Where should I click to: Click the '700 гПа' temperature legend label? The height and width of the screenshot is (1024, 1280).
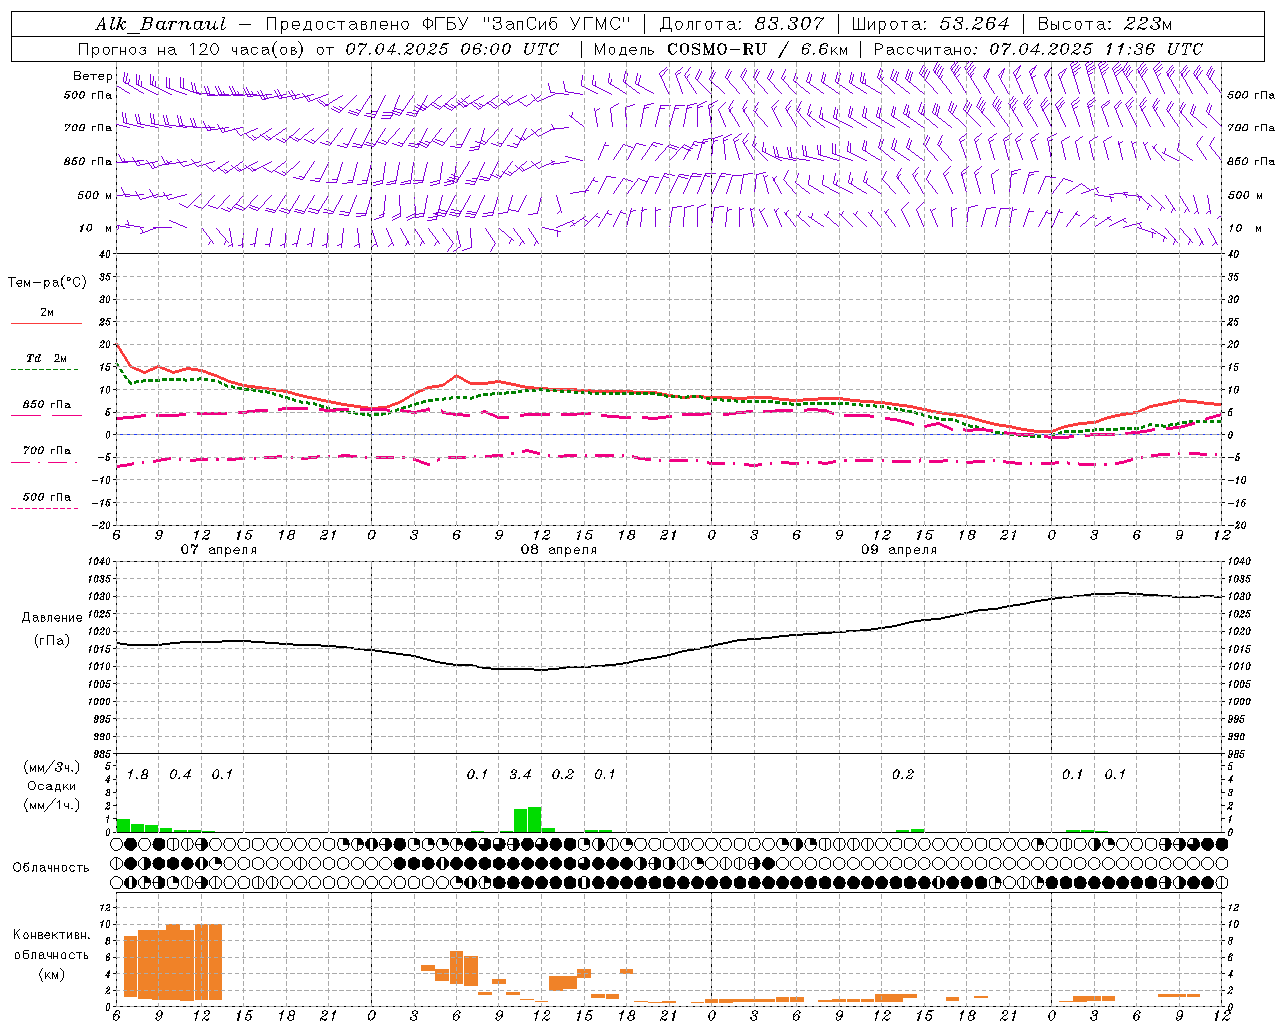click(46, 450)
